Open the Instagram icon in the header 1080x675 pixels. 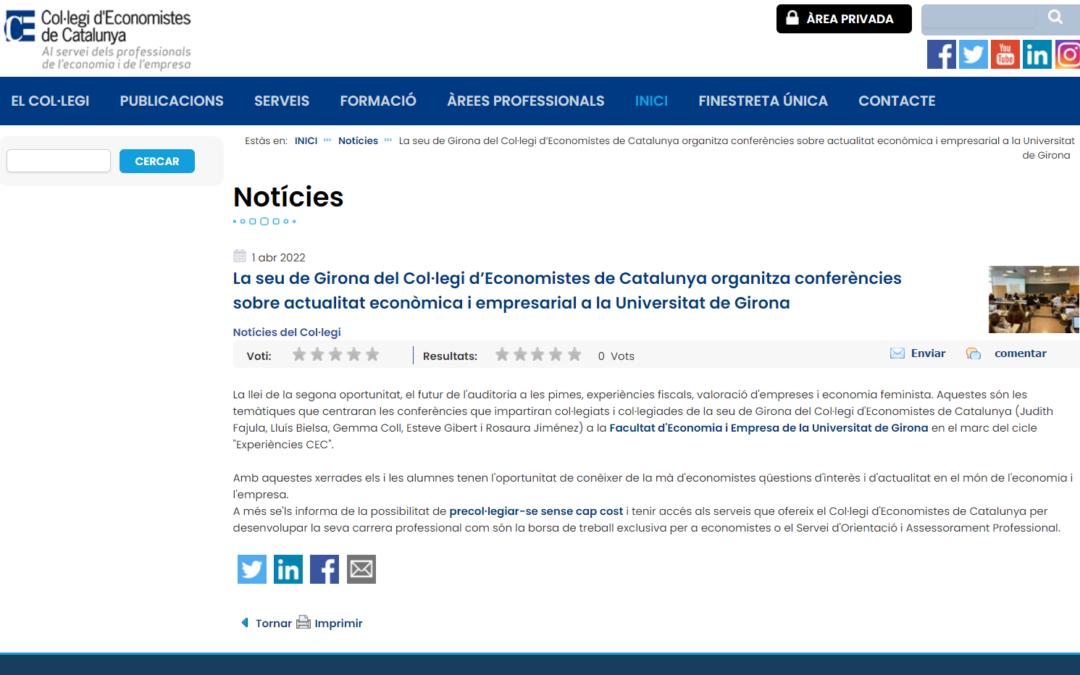pos(1067,54)
